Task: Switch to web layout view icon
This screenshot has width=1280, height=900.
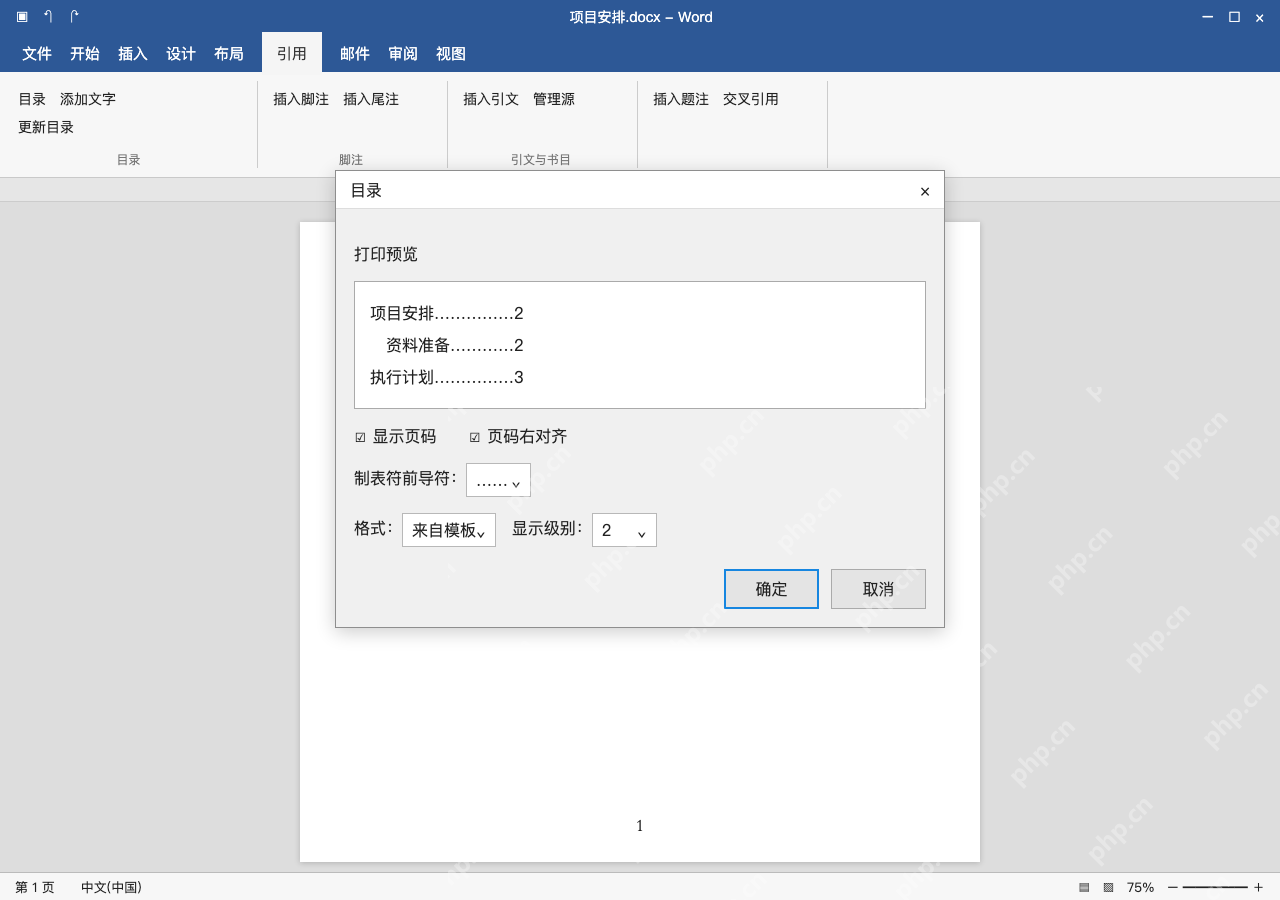Action: click(x=1108, y=887)
